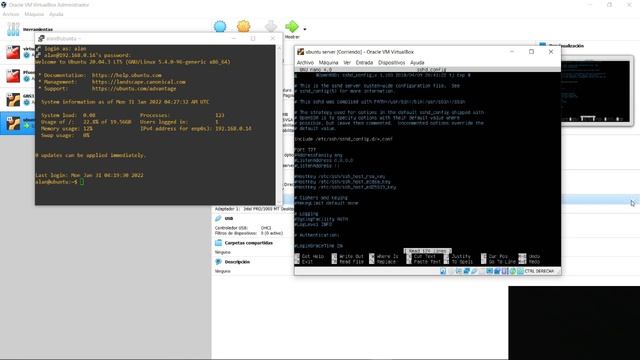This screenshot has height=360, width=640.
Task: Click 'Write Out' nano shortcut in VM
Action: click(351, 256)
